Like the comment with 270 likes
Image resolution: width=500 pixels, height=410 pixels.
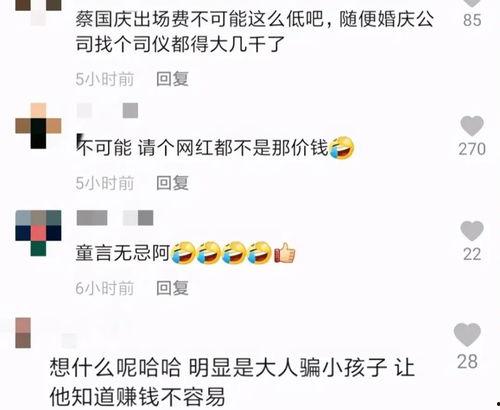pyautogui.click(x=472, y=126)
